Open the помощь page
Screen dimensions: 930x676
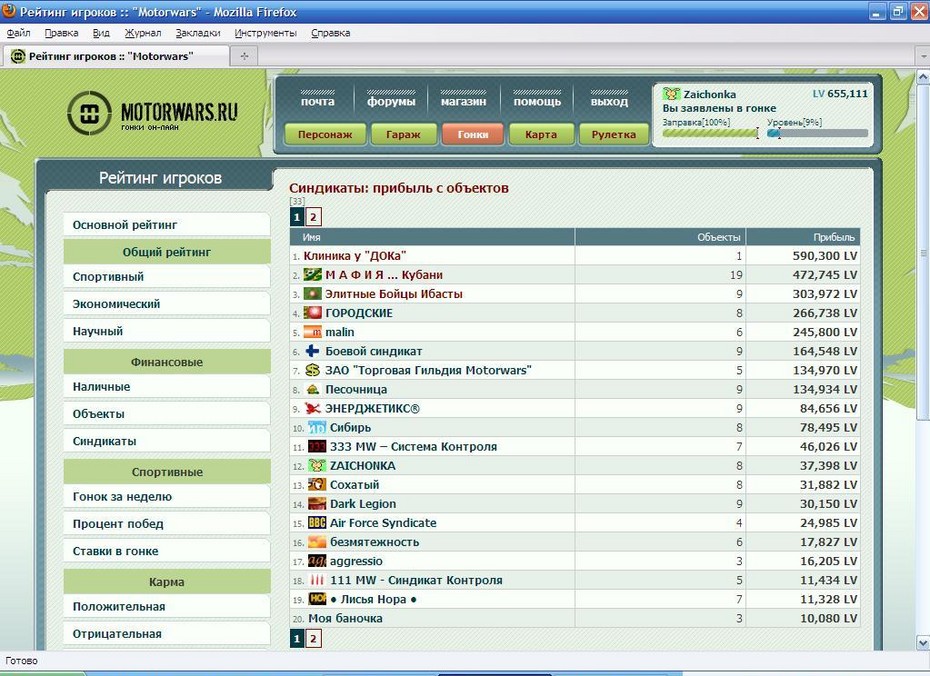coord(537,101)
